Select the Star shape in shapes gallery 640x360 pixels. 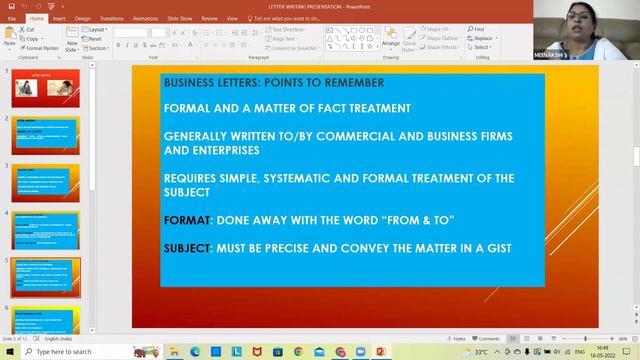pos(370,47)
